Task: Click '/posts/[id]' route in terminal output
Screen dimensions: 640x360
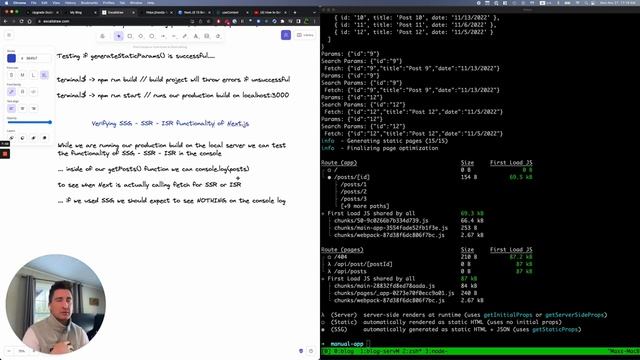Action: 351,177
